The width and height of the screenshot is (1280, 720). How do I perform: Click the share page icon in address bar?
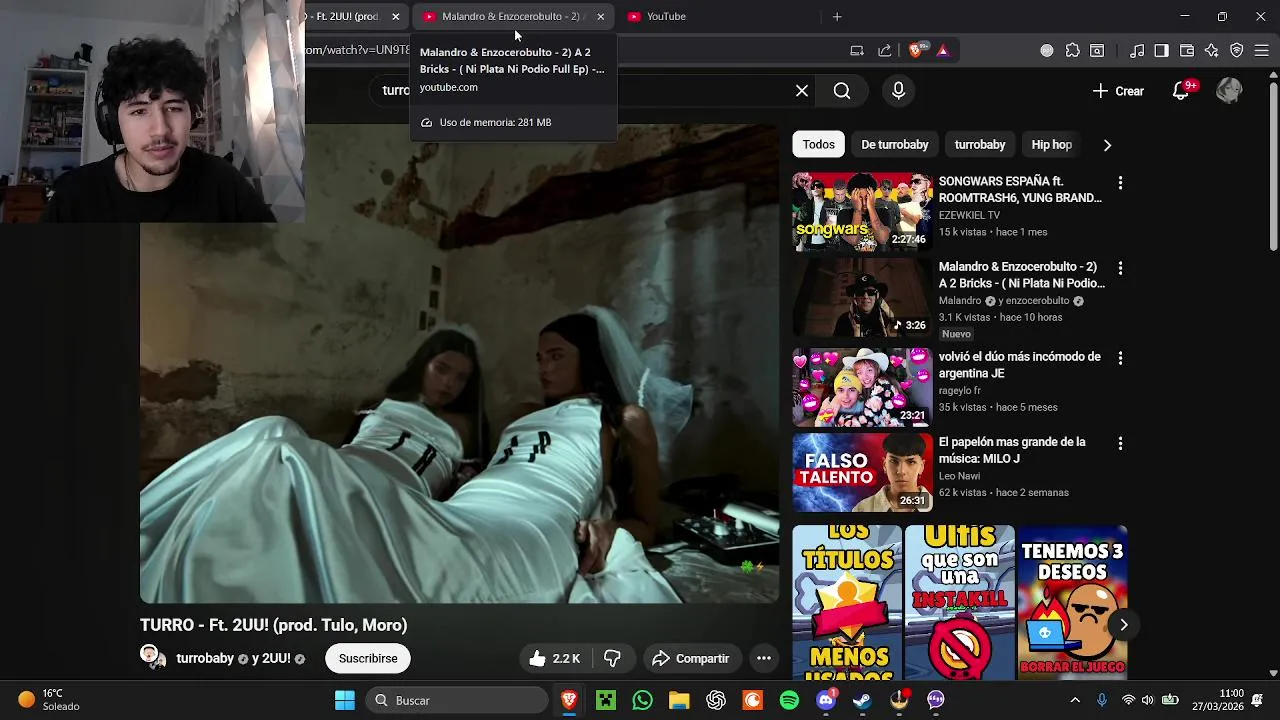point(885,50)
